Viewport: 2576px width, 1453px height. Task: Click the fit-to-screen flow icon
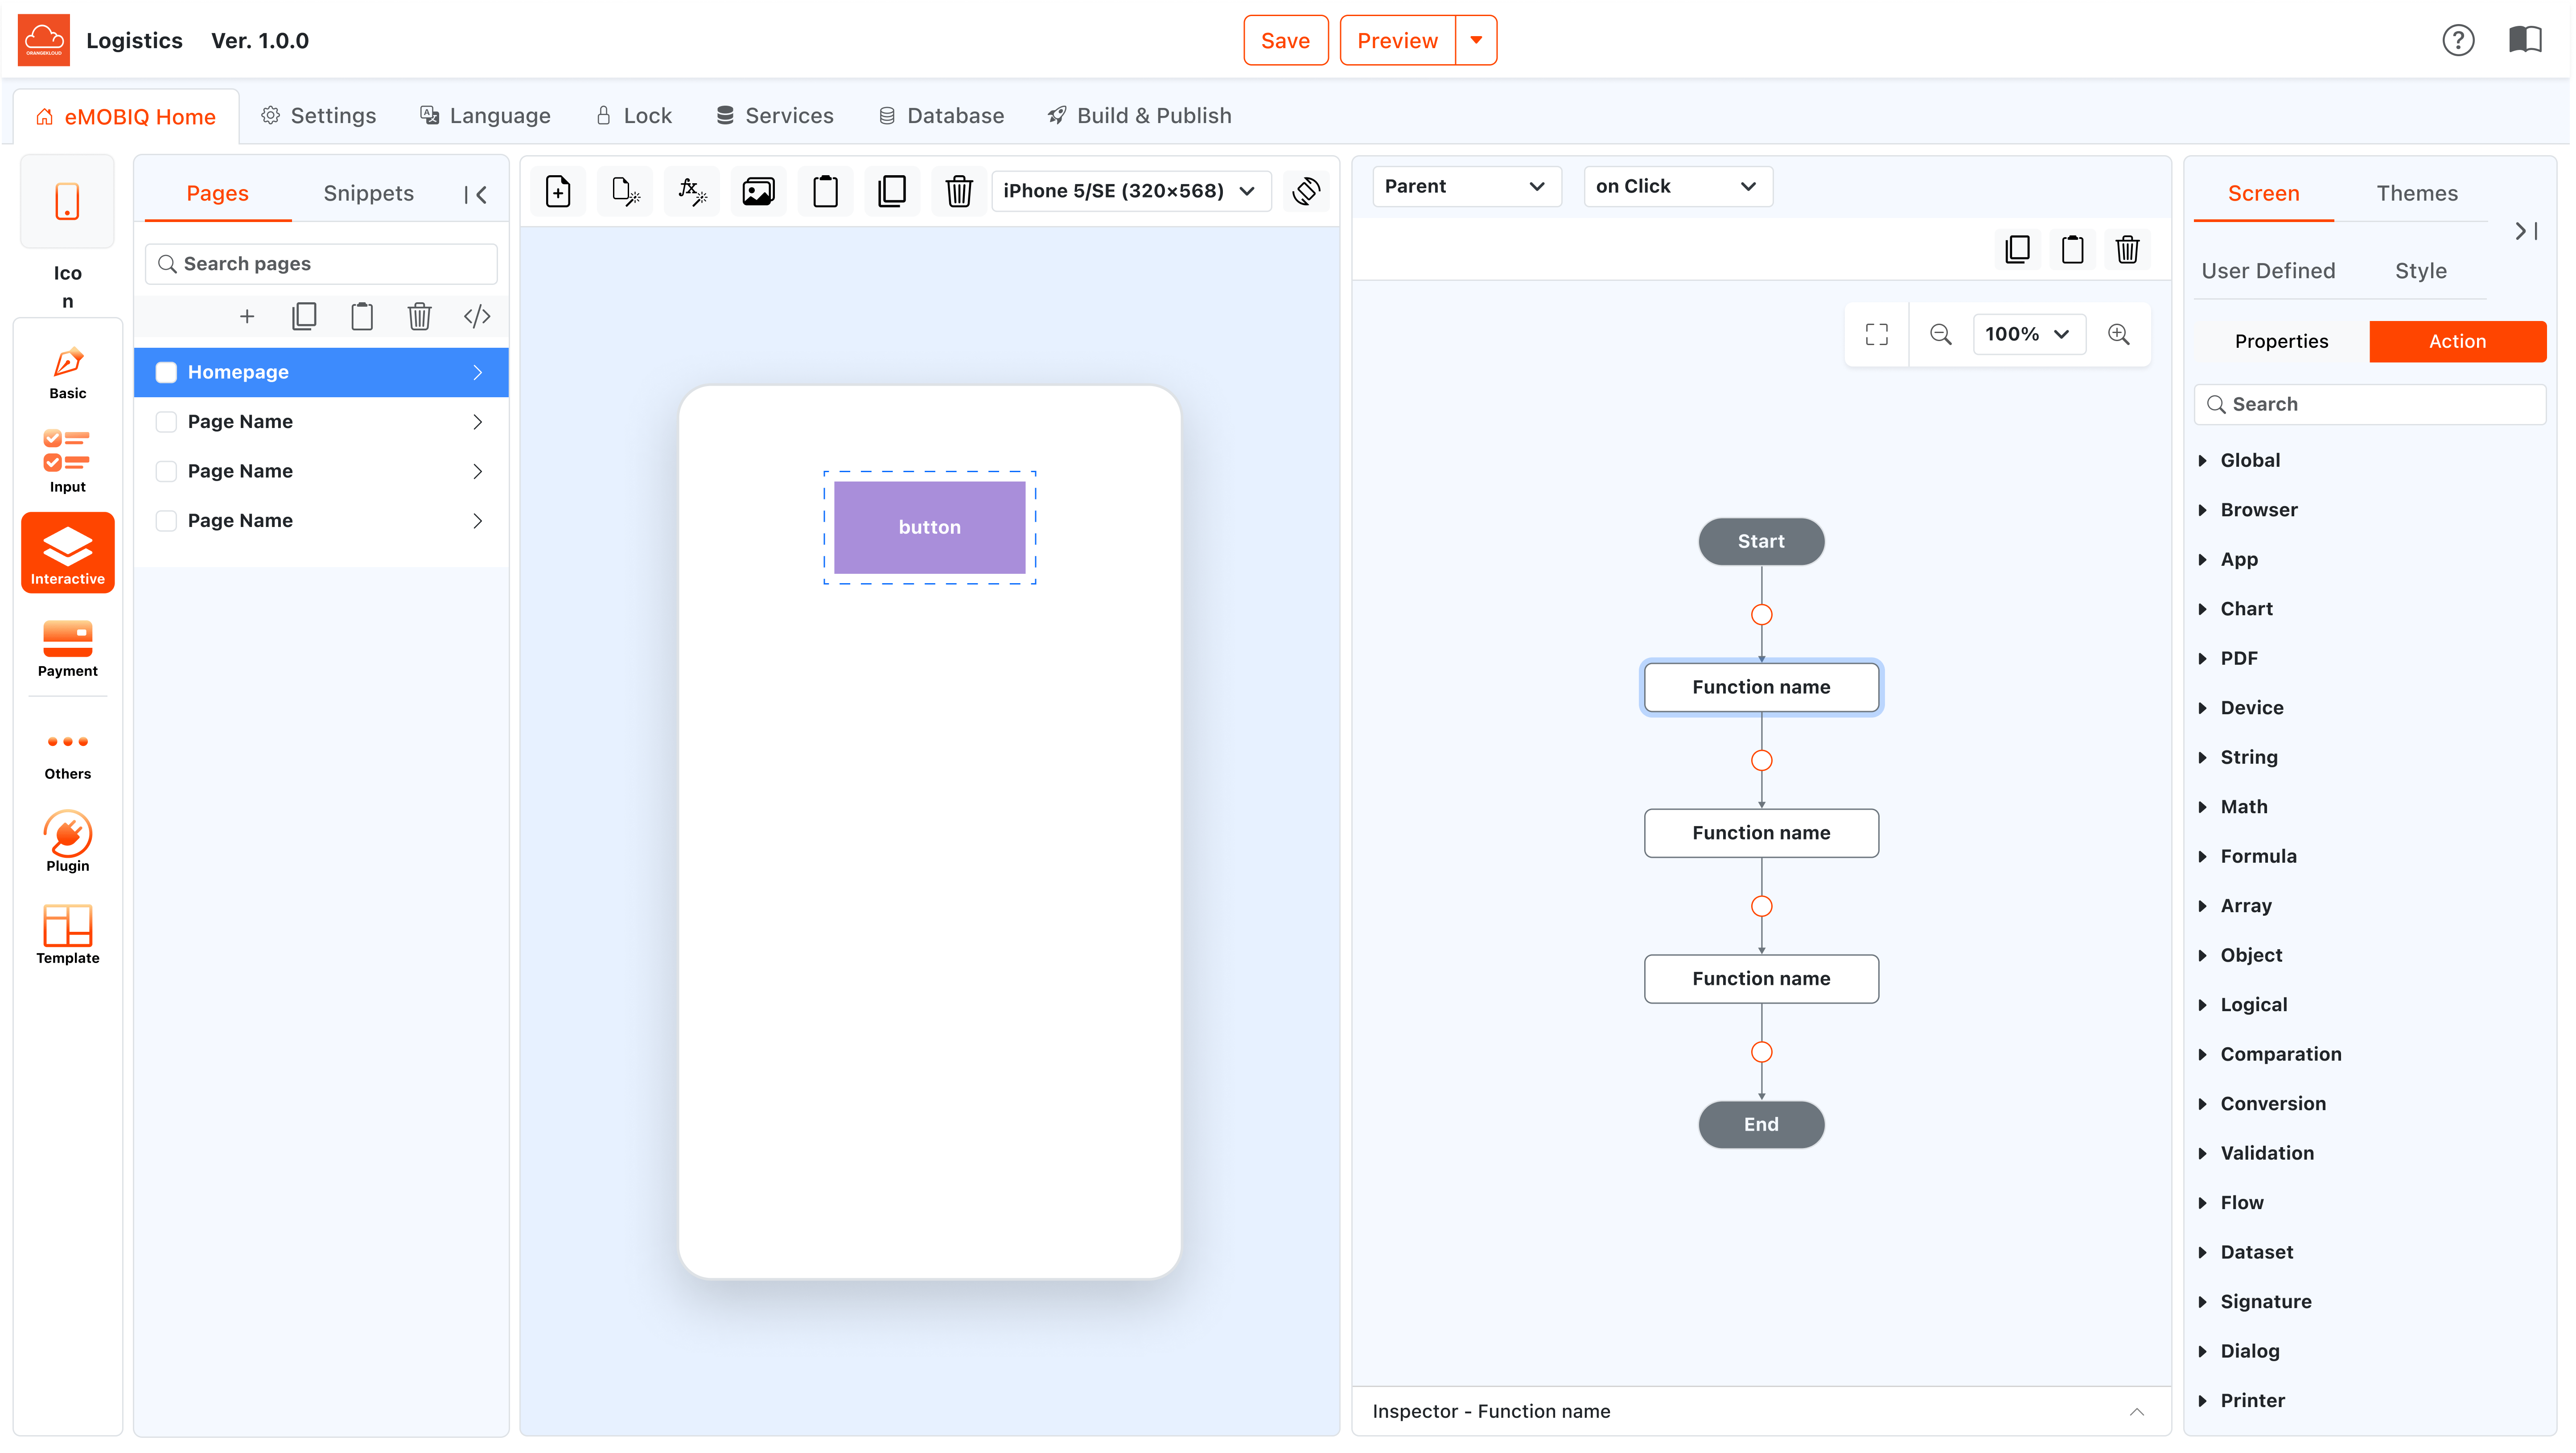click(x=1876, y=334)
